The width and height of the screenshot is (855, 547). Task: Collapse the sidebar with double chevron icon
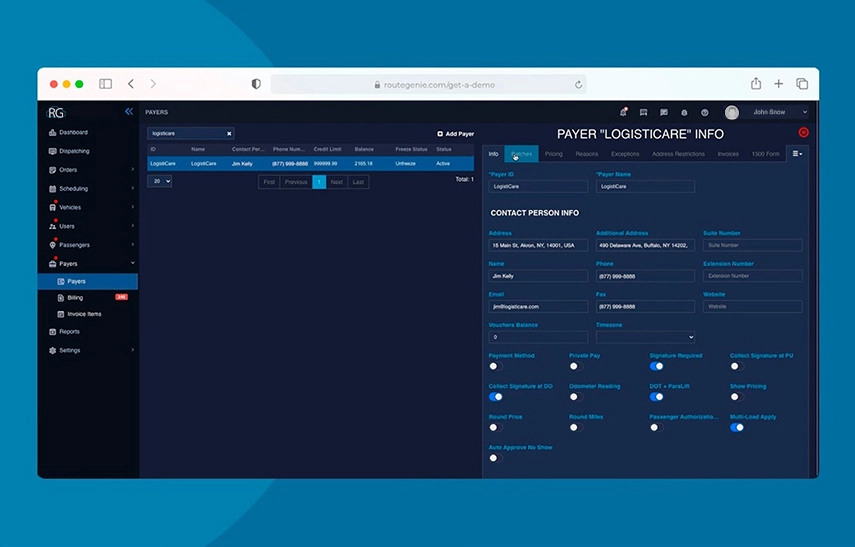[129, 112]
